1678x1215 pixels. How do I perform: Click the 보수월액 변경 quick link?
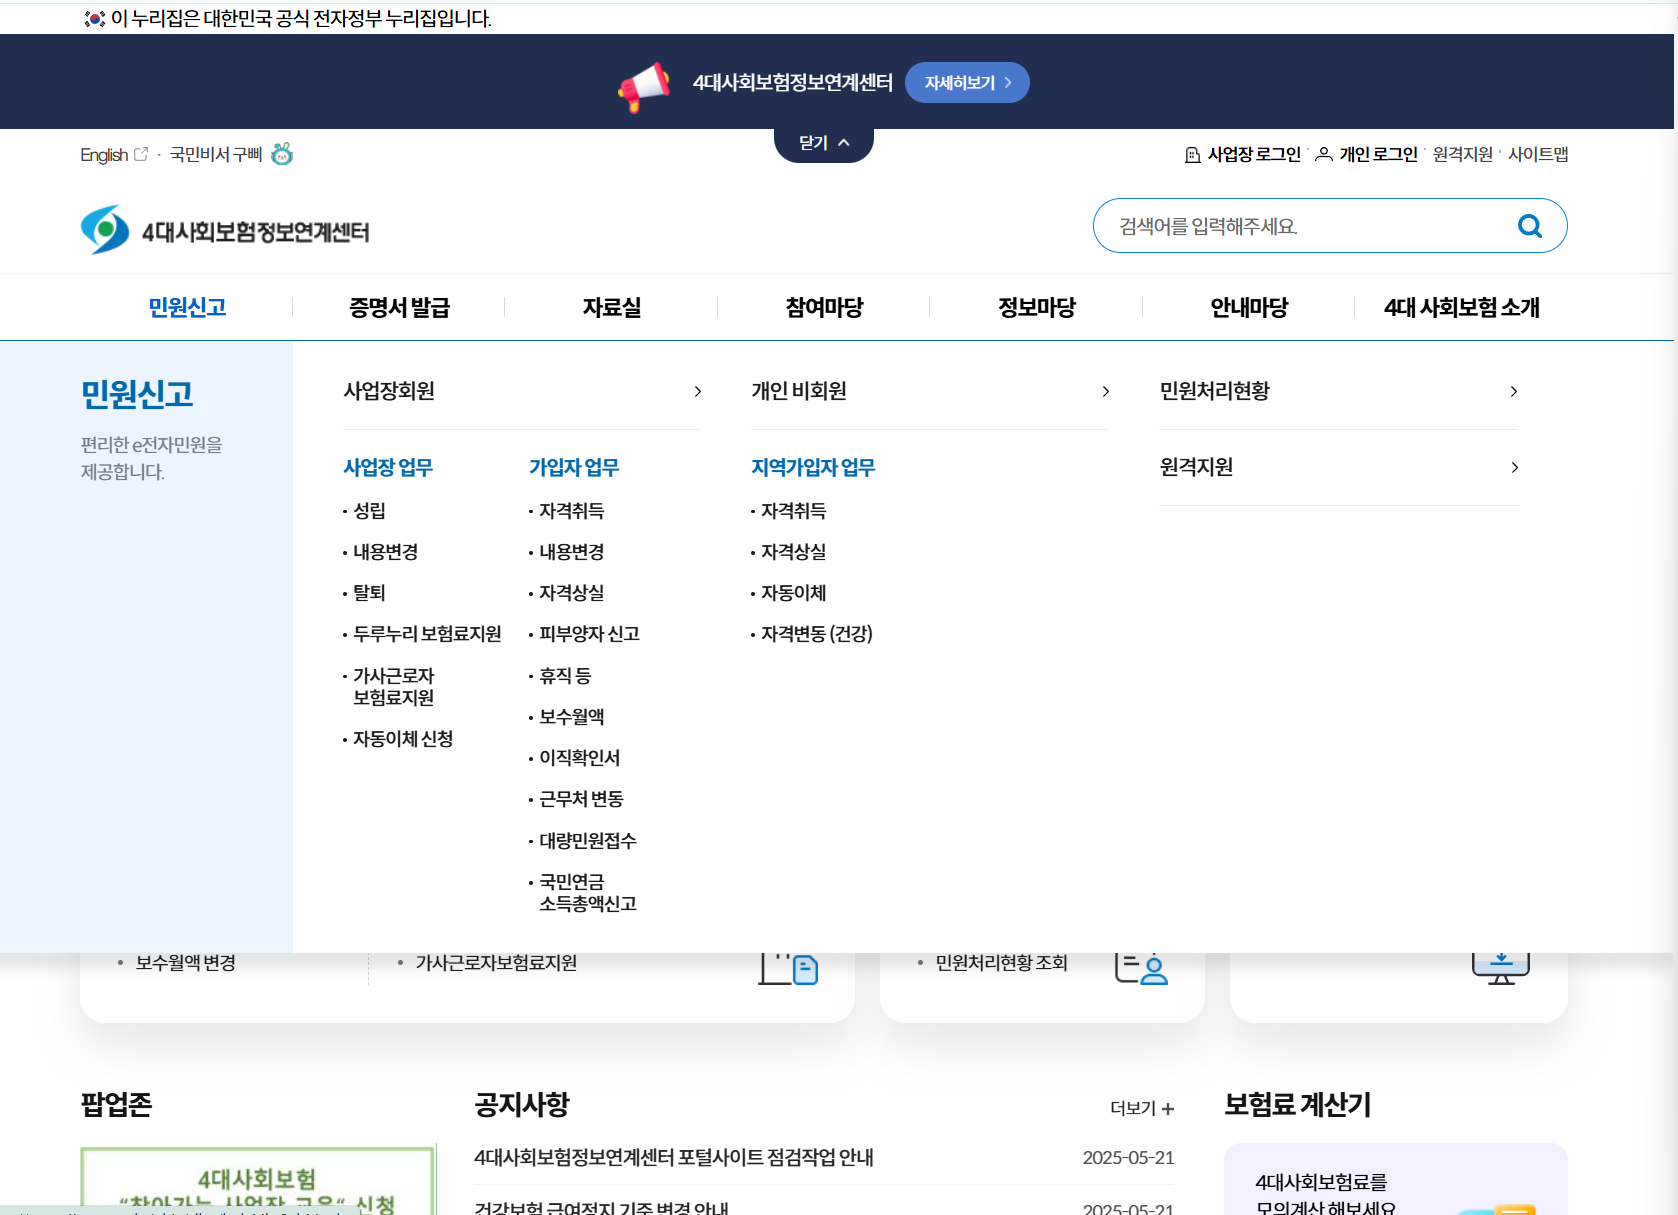pos(185,963)
